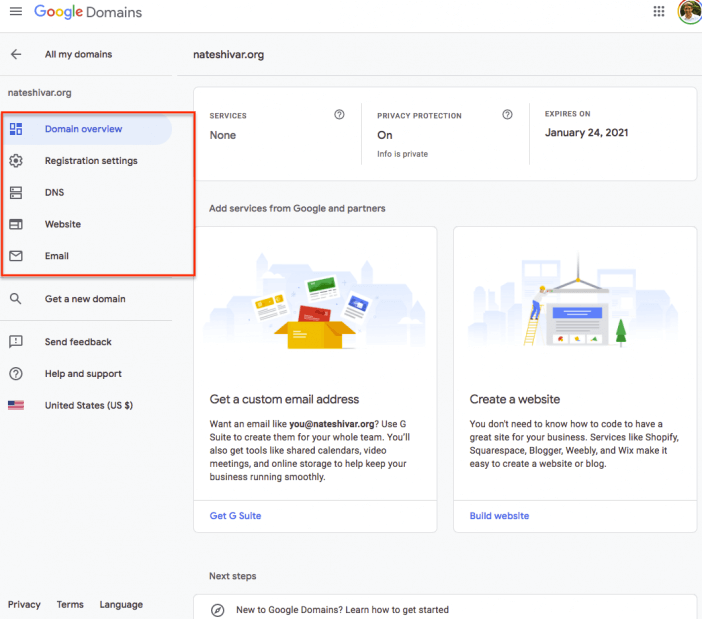Open the account profile avatar
The image size is (702, 619).
(x=690, y=12)
